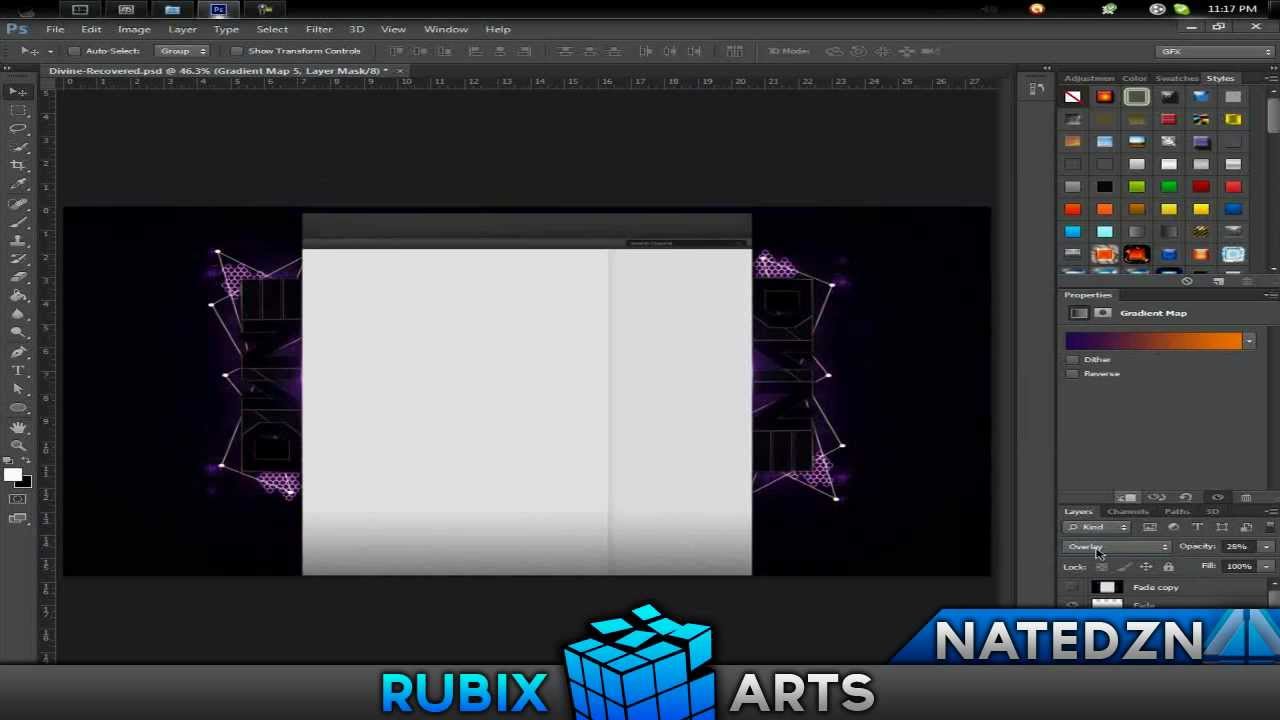The image size is (1280, 720).
Task: Select the Blur tool
Action: point(18,314)
